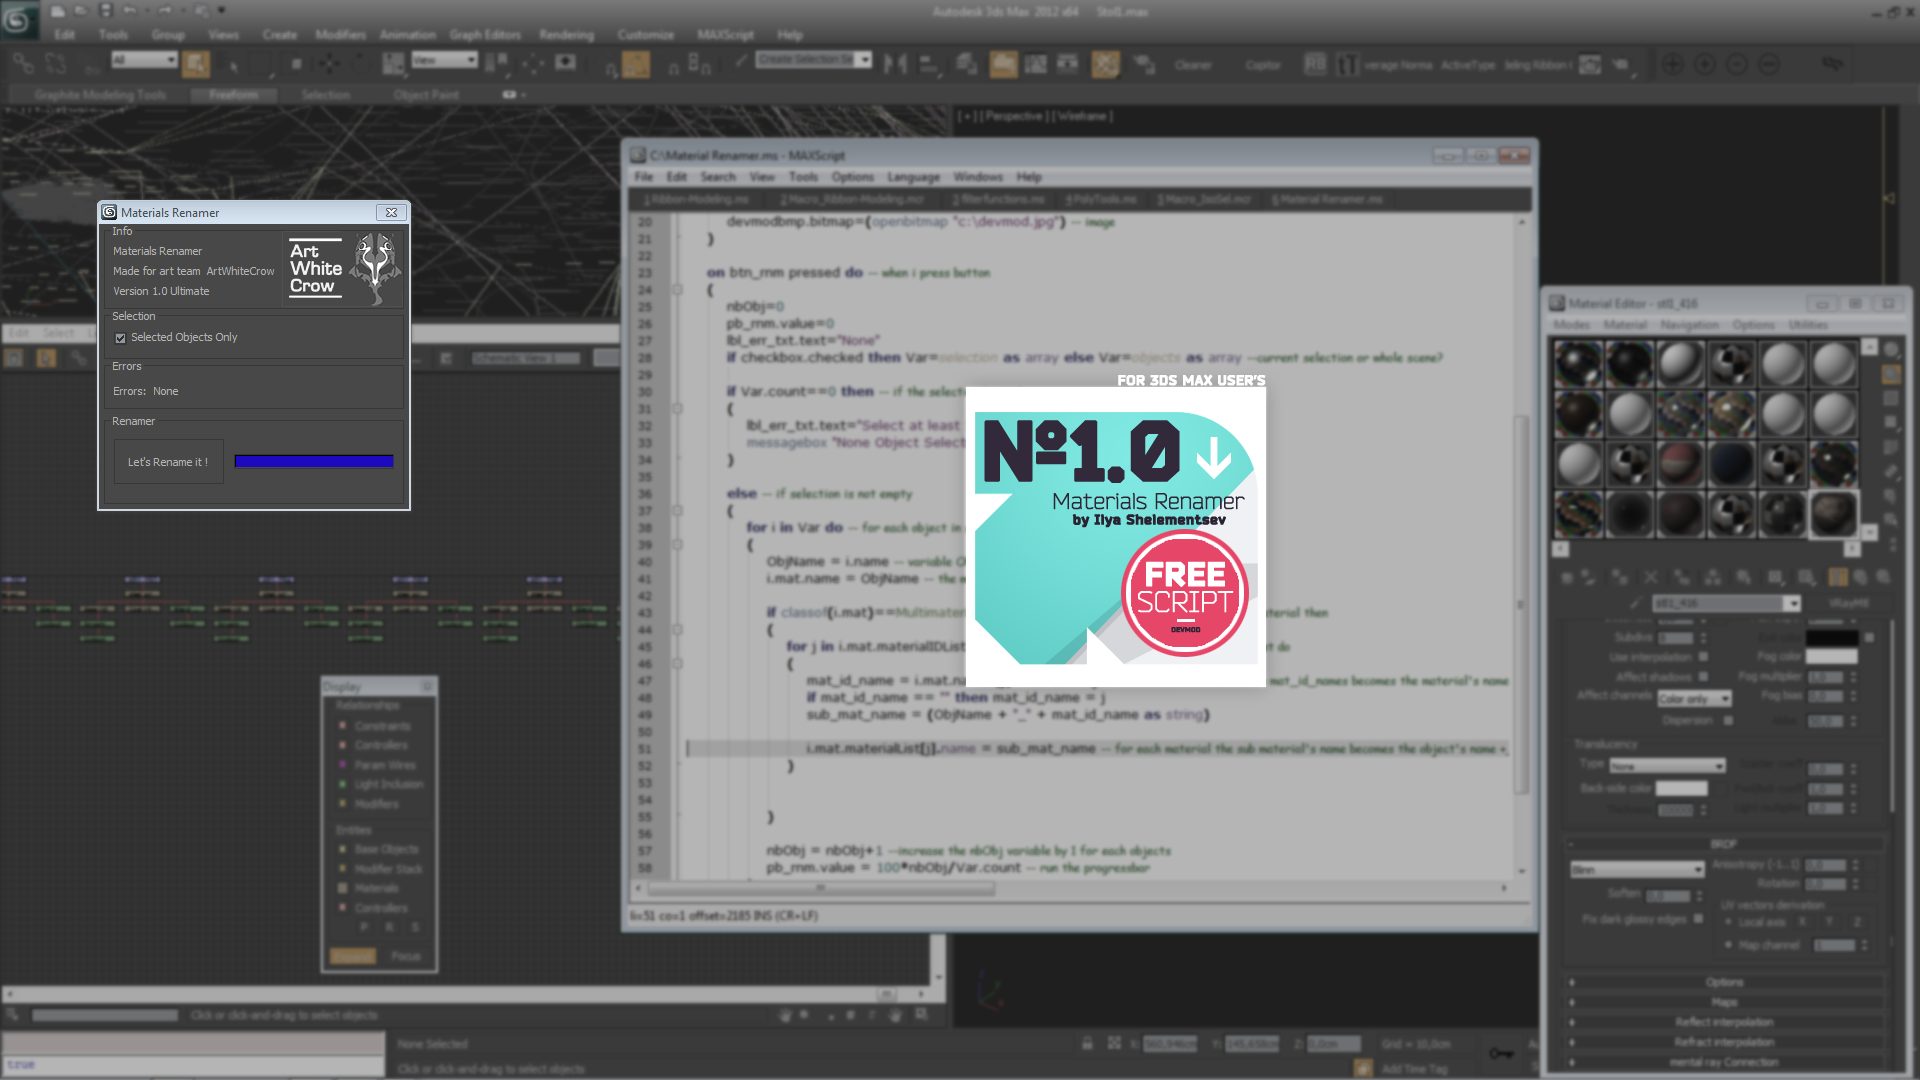The image size is (1920, 1080).
Task: Toggle Selected Objects Only checkbox
Action: point(120,338)
